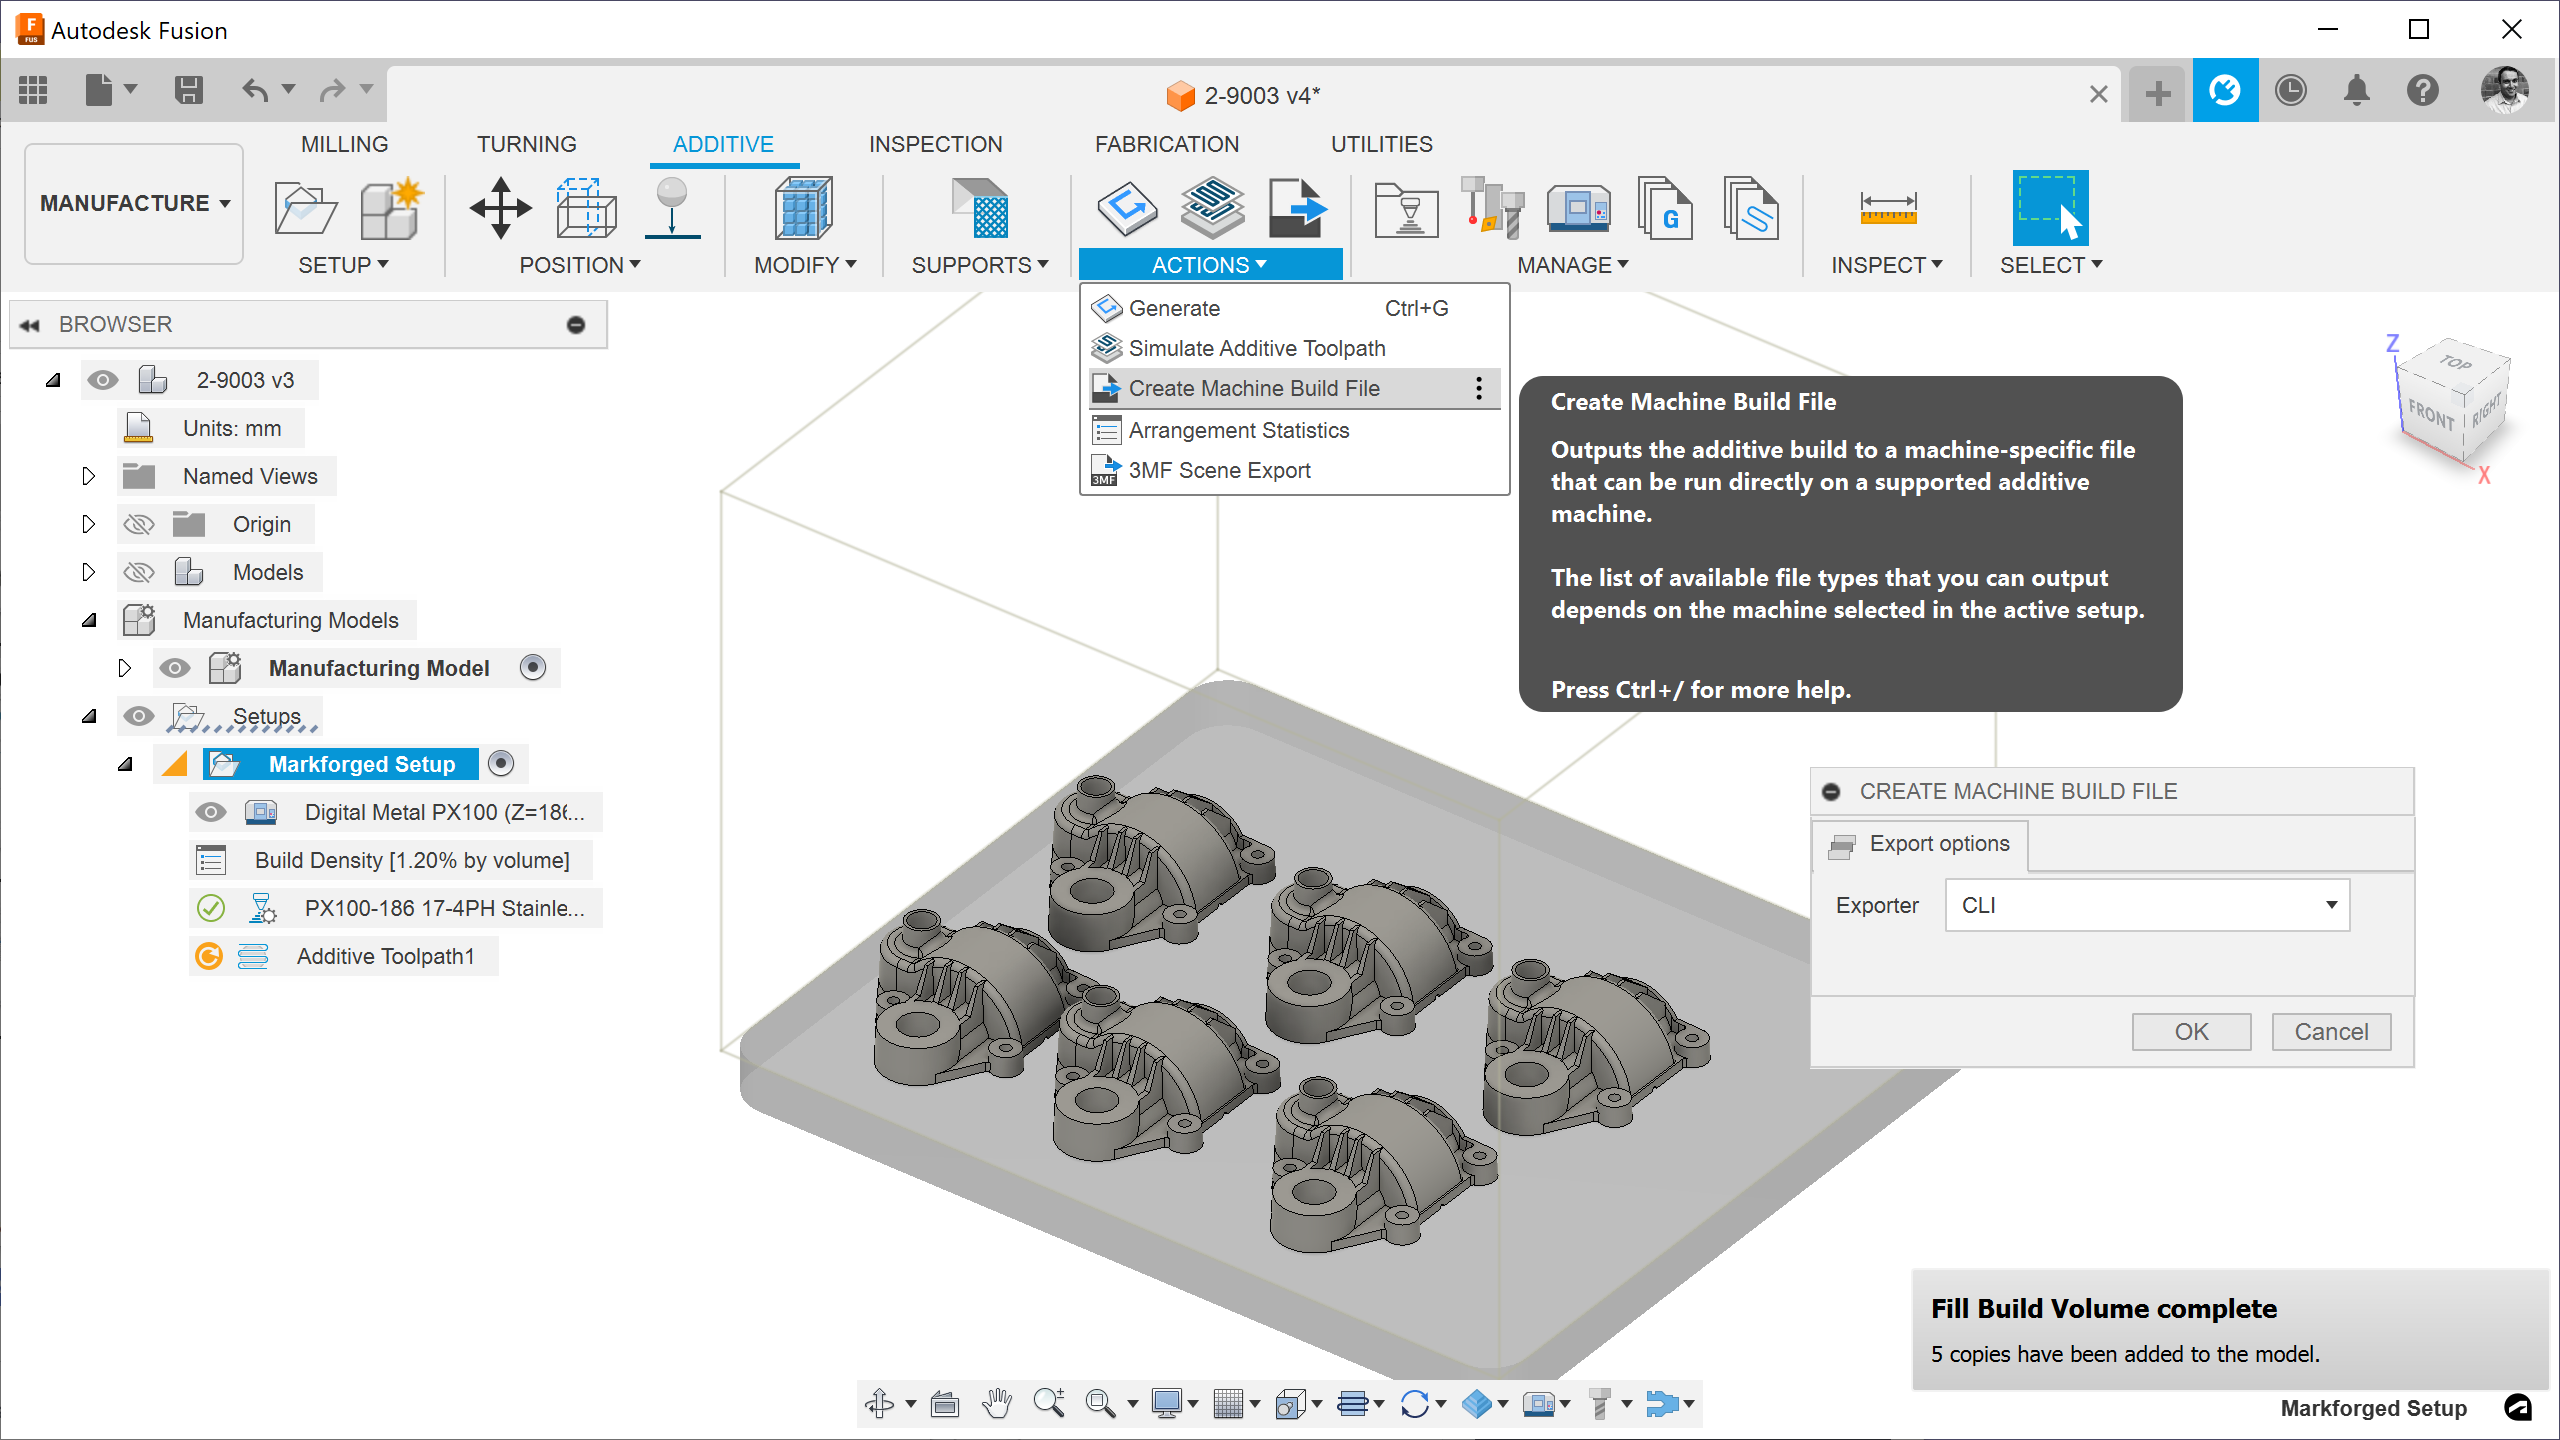Viewport: 2560px width, 1440px height.
Task: Click the Simulate Additive Toolpath ribbon icon
Action: coord(1212,208)
